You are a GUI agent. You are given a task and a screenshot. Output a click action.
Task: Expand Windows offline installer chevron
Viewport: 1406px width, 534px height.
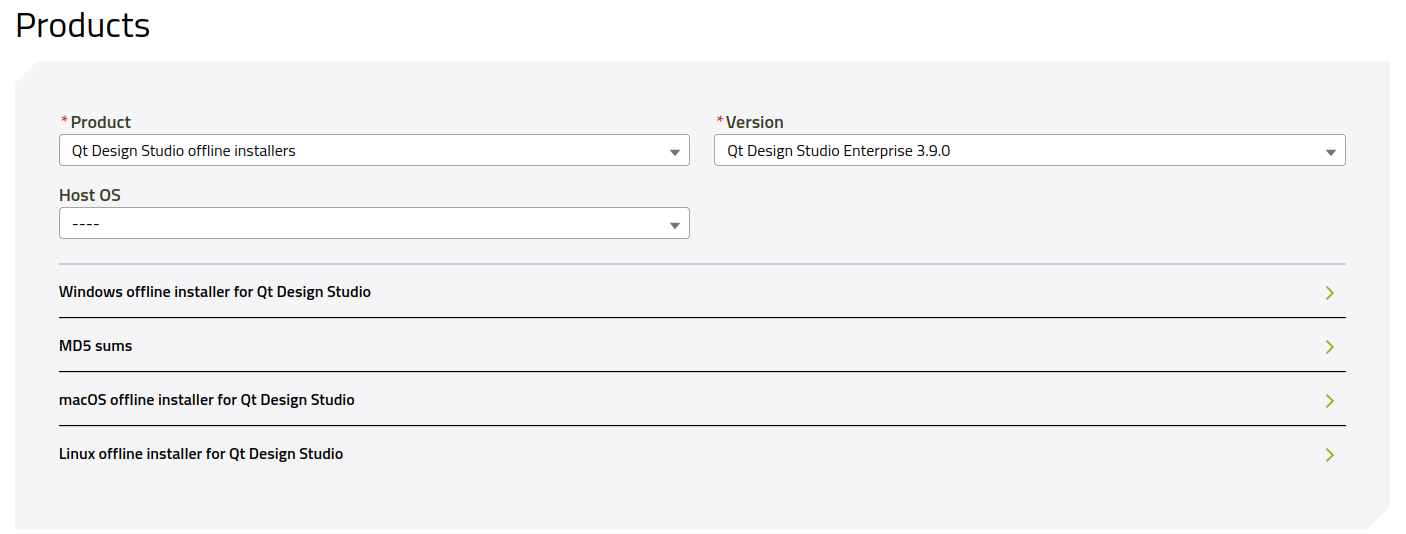(1329, 293)
